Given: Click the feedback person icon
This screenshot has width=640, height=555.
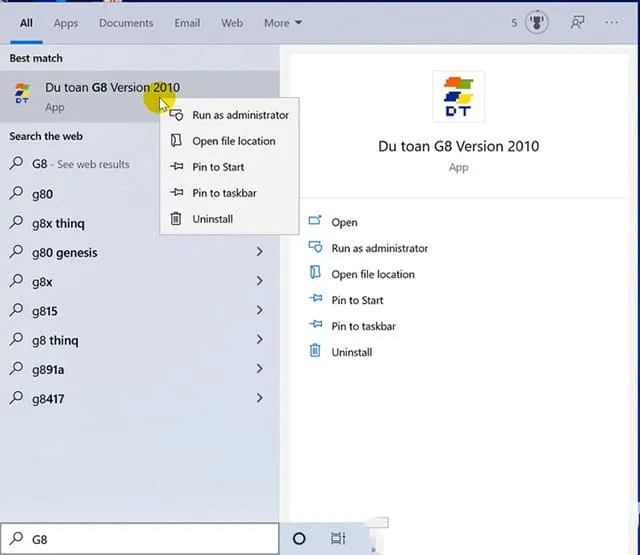Looking at the screenshot, I should pyautogui.click(x=577, y=22).
